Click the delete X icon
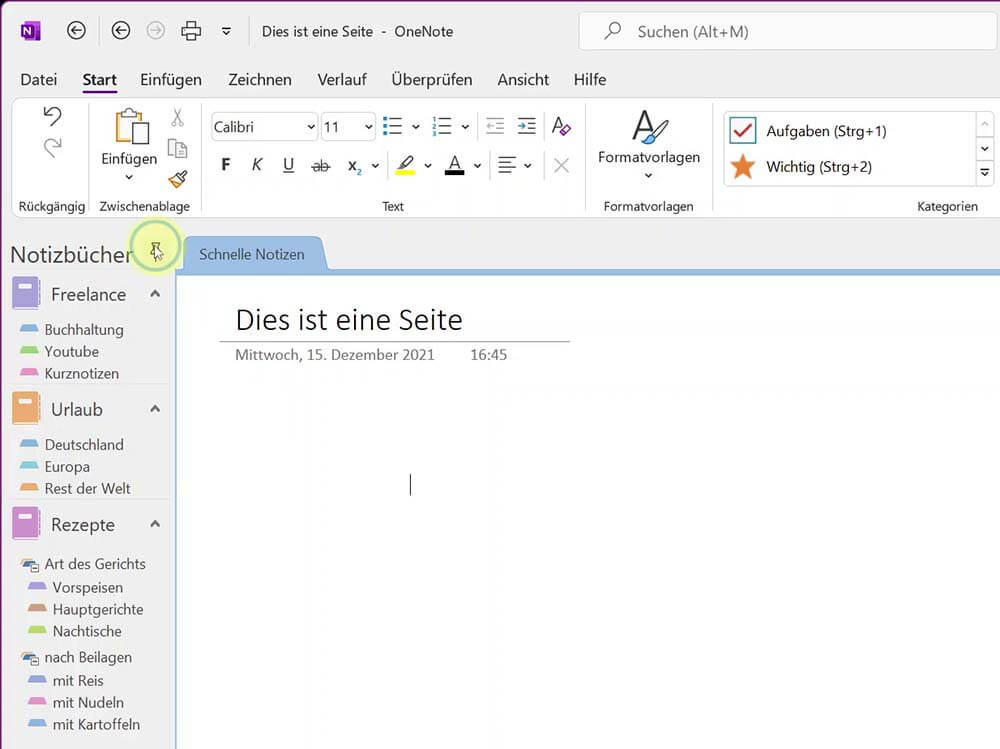The height and width of the screenshot is (749, 1000). point(561,166)
